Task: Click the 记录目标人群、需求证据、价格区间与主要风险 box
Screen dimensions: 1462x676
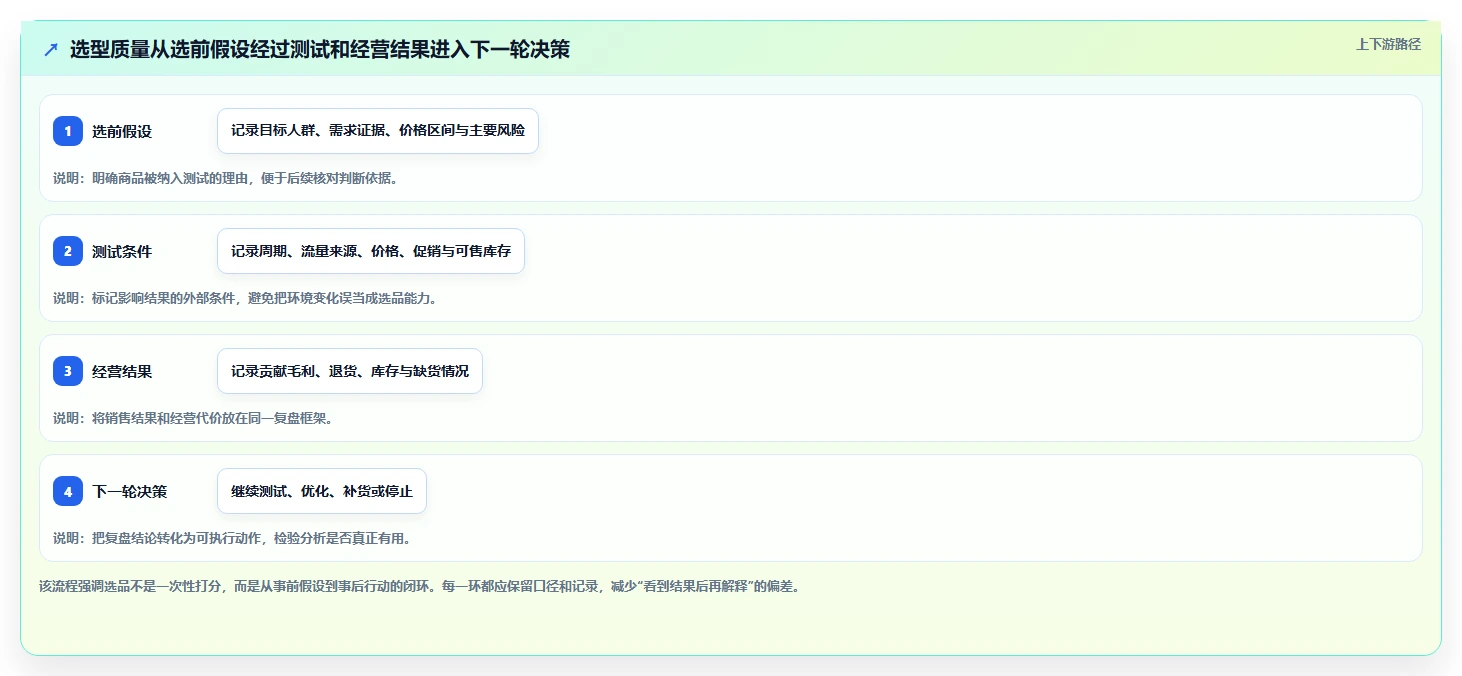Action: 378,131
